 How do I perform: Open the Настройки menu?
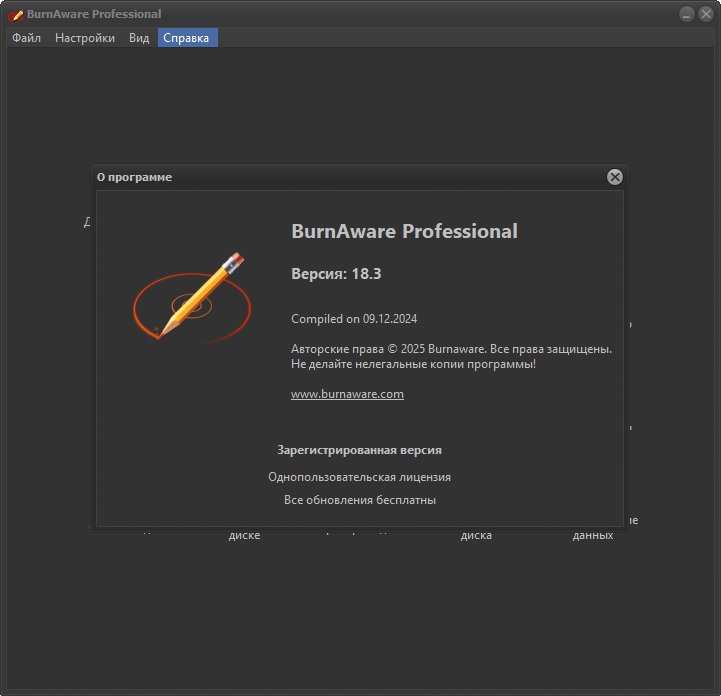[x=85, y=38]
